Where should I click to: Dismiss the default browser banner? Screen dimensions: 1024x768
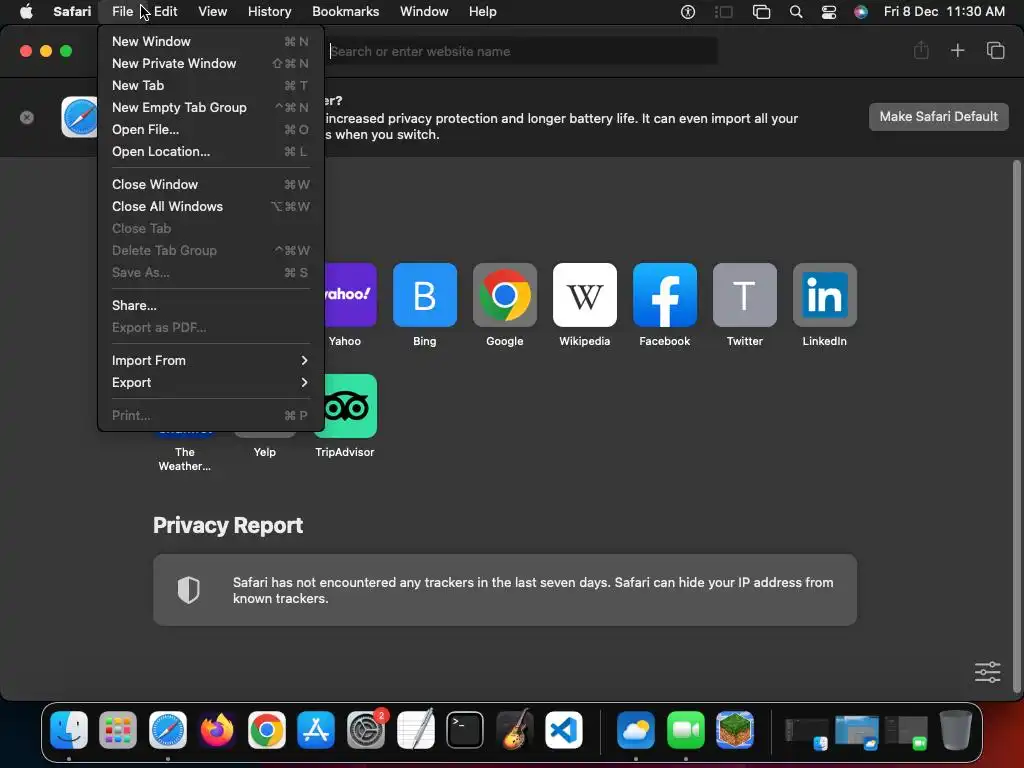(x=27, y=118)
